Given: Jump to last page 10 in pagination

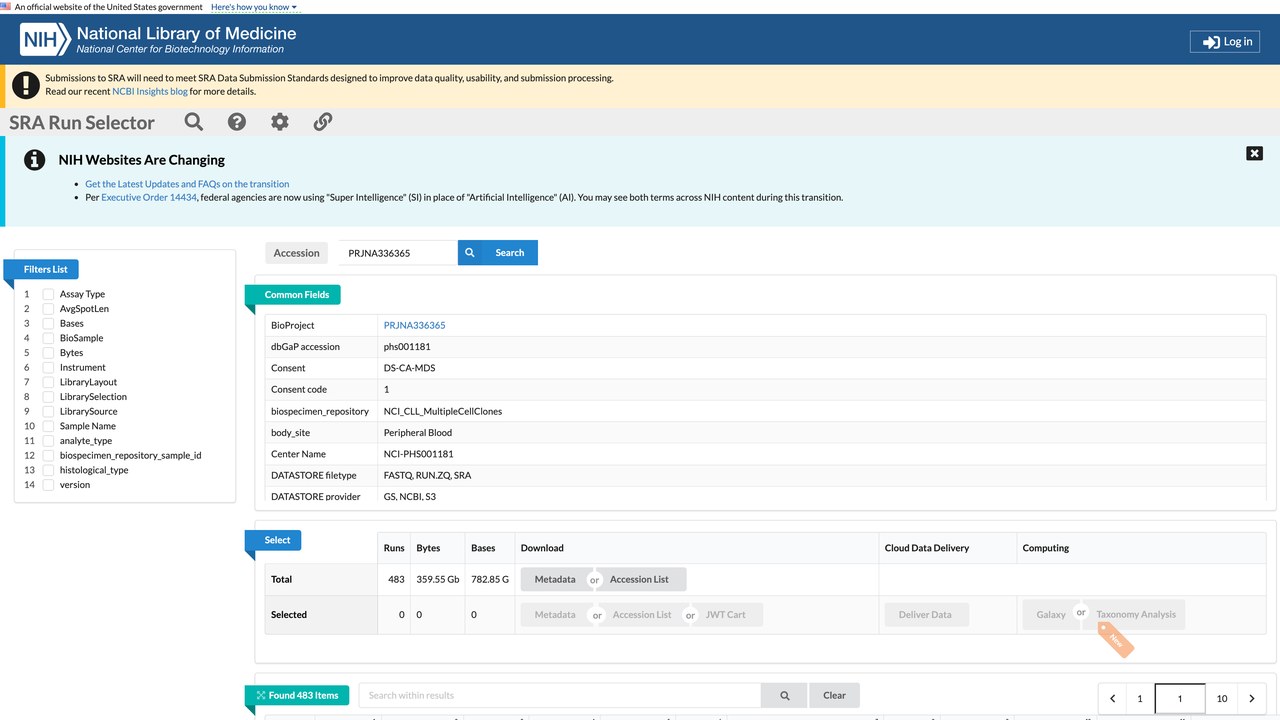Looking at the screenshot, I should [x=1222, y=699].
